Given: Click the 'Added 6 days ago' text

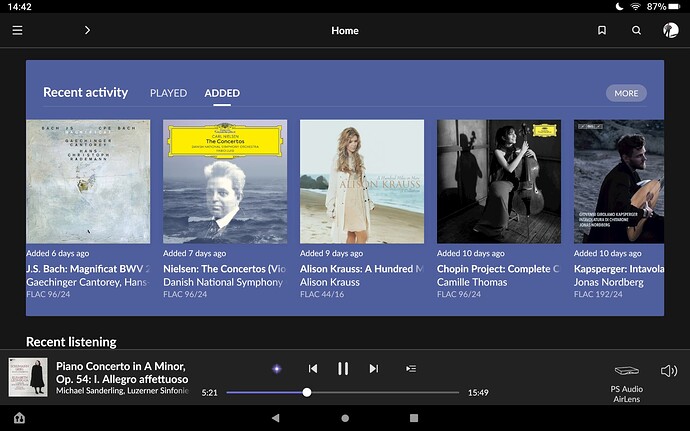Looking at the screenshot, I should click(58, 254).
